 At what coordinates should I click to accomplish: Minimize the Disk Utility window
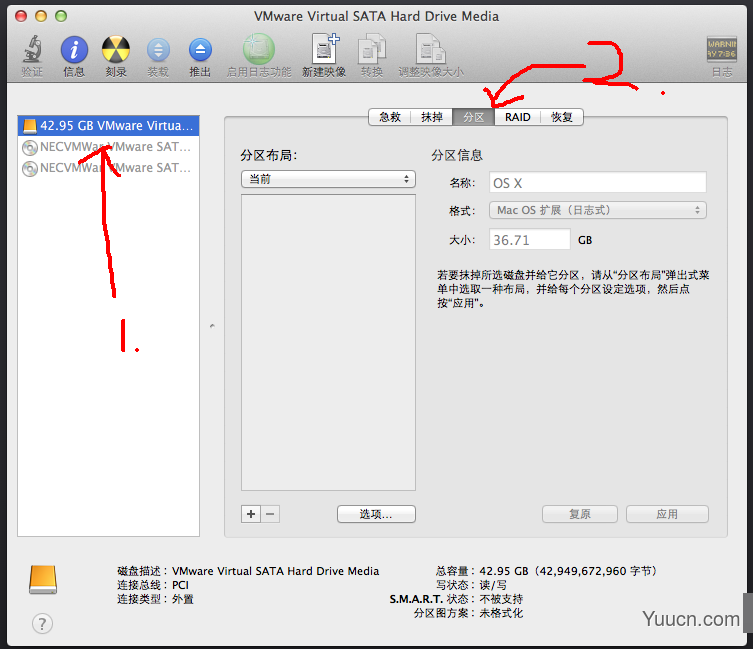tap(41, 16)
